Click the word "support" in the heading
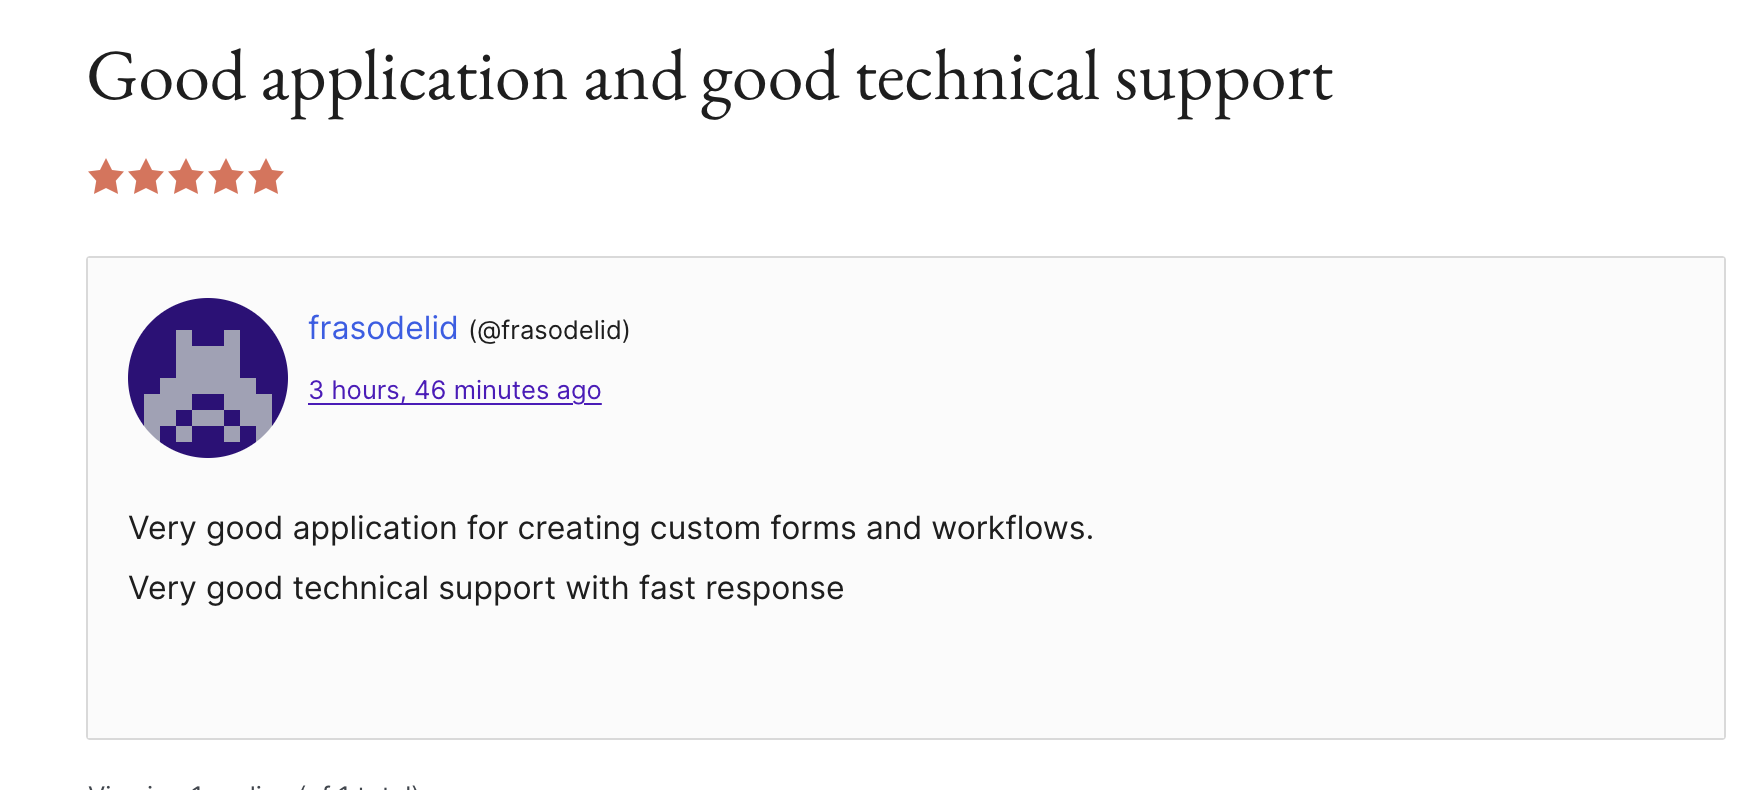Viewport: 1758px width, 790px height. click(1223, 78)
